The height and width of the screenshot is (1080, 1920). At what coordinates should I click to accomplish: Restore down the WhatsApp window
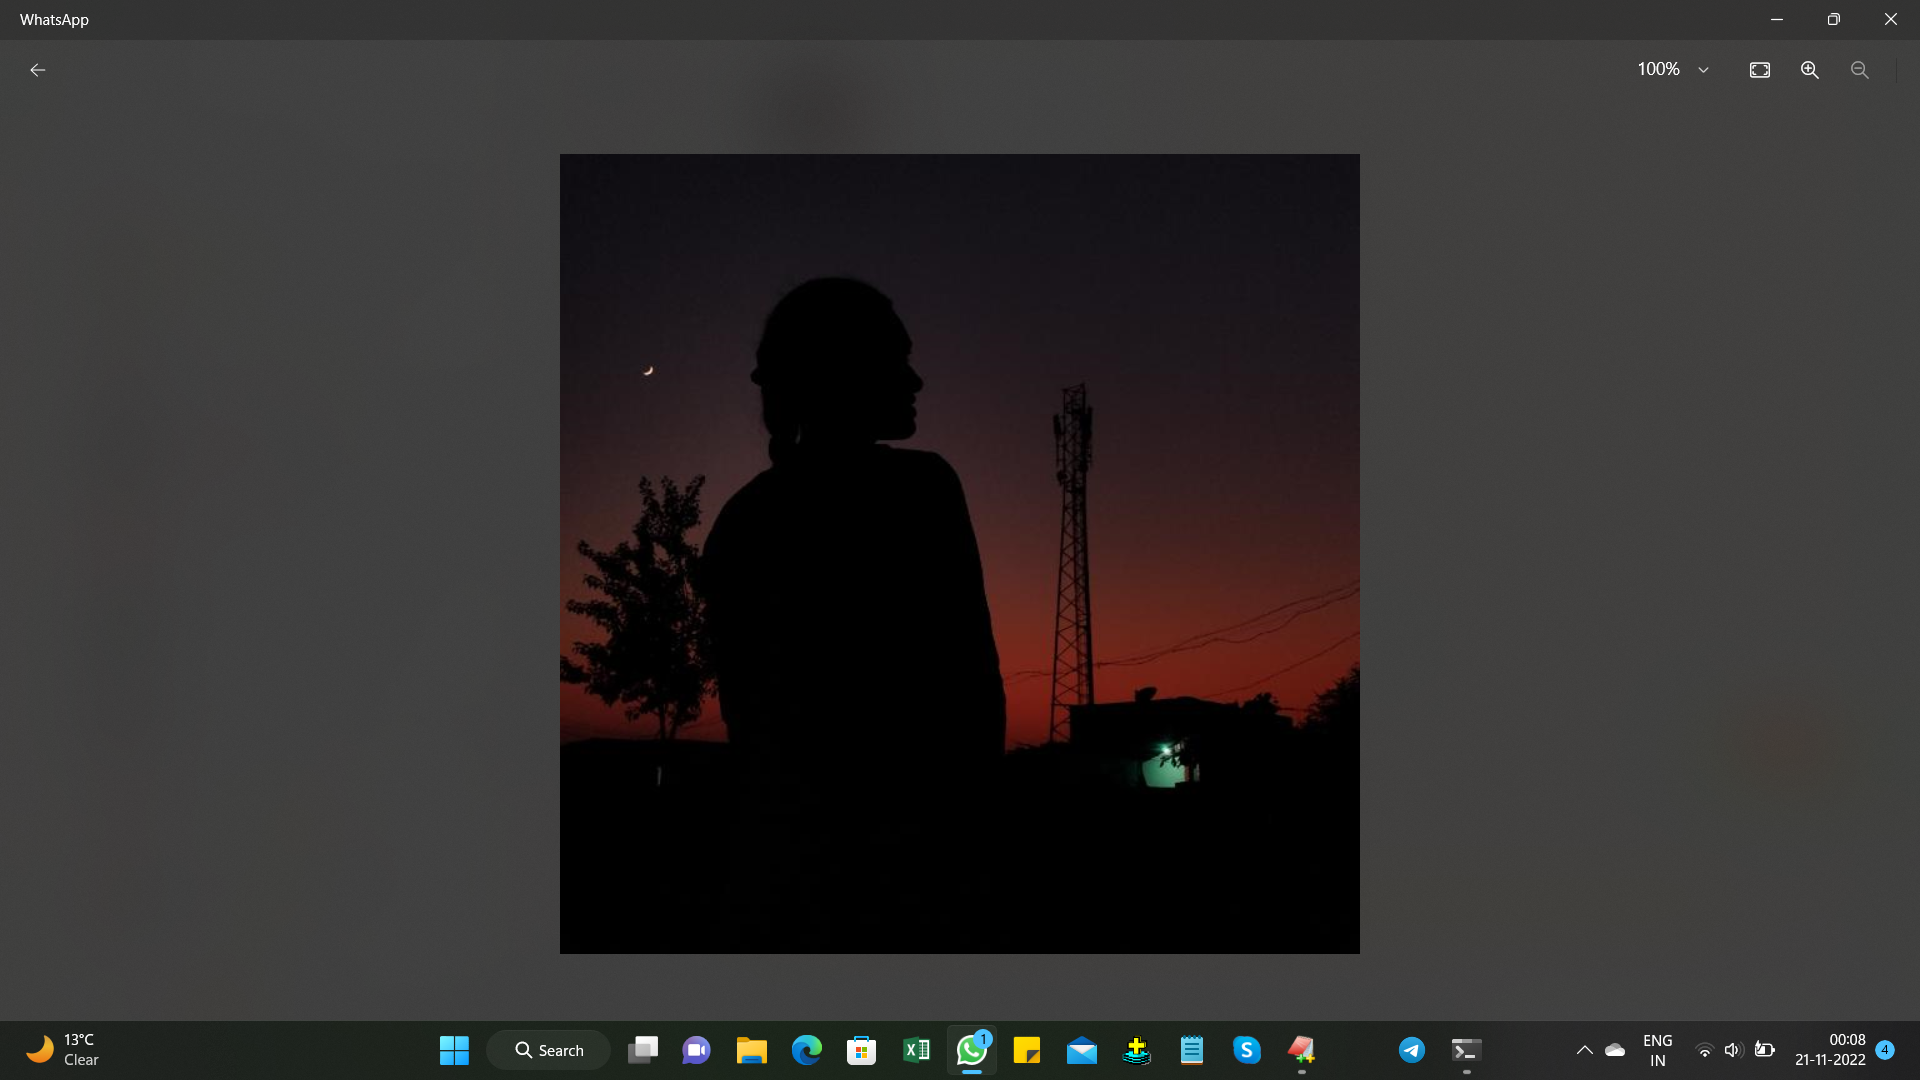[1834, 19]
